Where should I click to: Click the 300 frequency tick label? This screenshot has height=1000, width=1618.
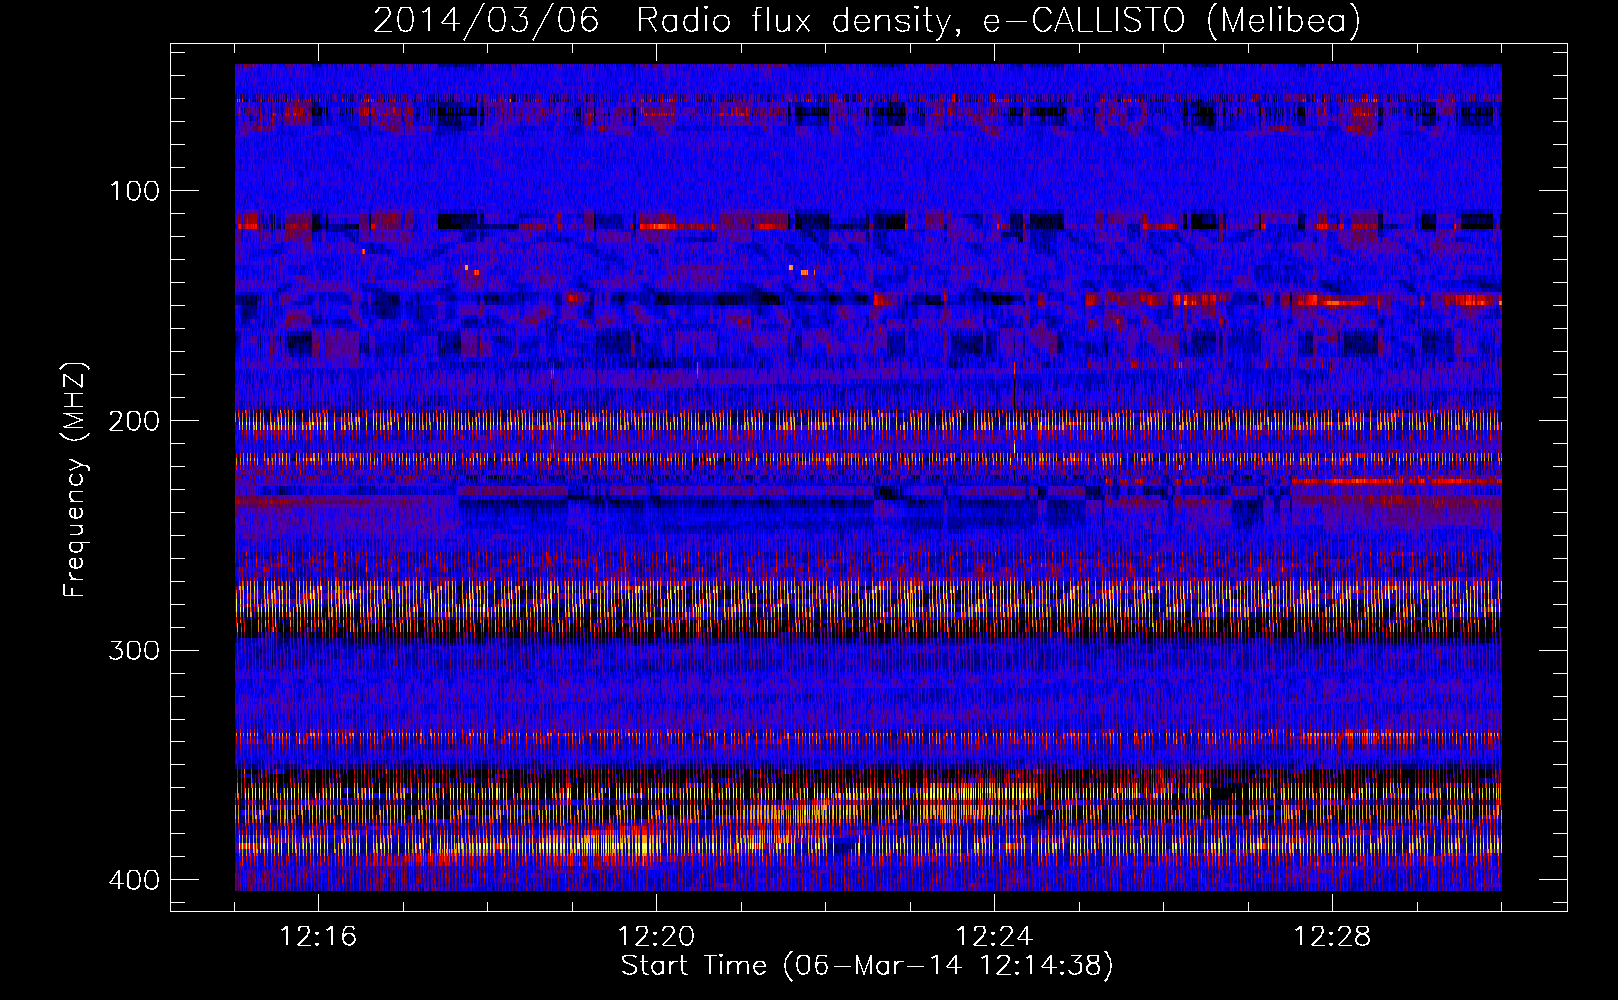133,651
